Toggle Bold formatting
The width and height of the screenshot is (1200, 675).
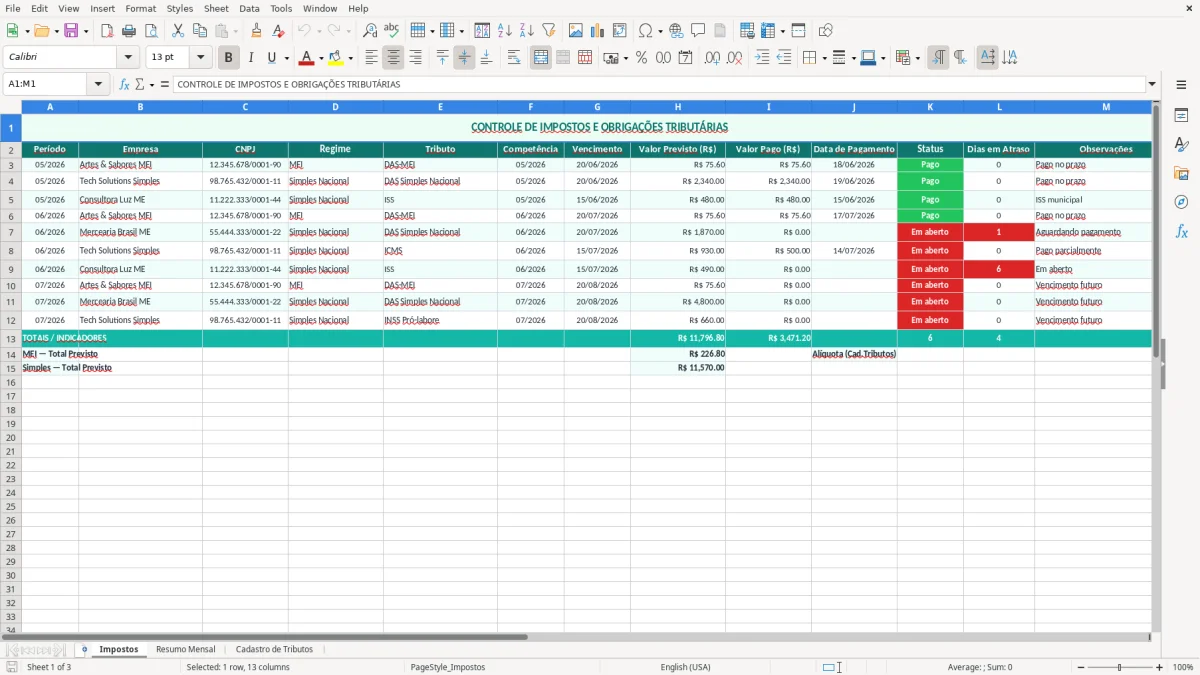tap(229, 58)
